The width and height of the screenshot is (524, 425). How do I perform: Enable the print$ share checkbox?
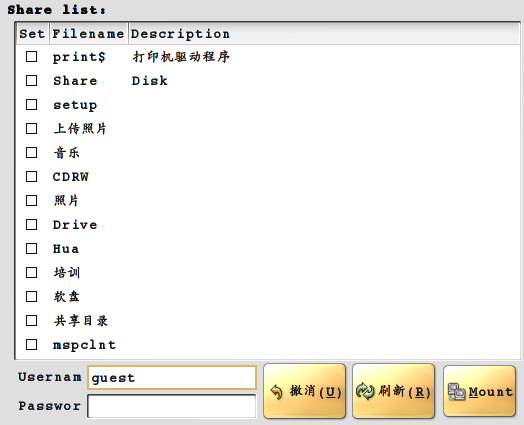pos(31,56)
